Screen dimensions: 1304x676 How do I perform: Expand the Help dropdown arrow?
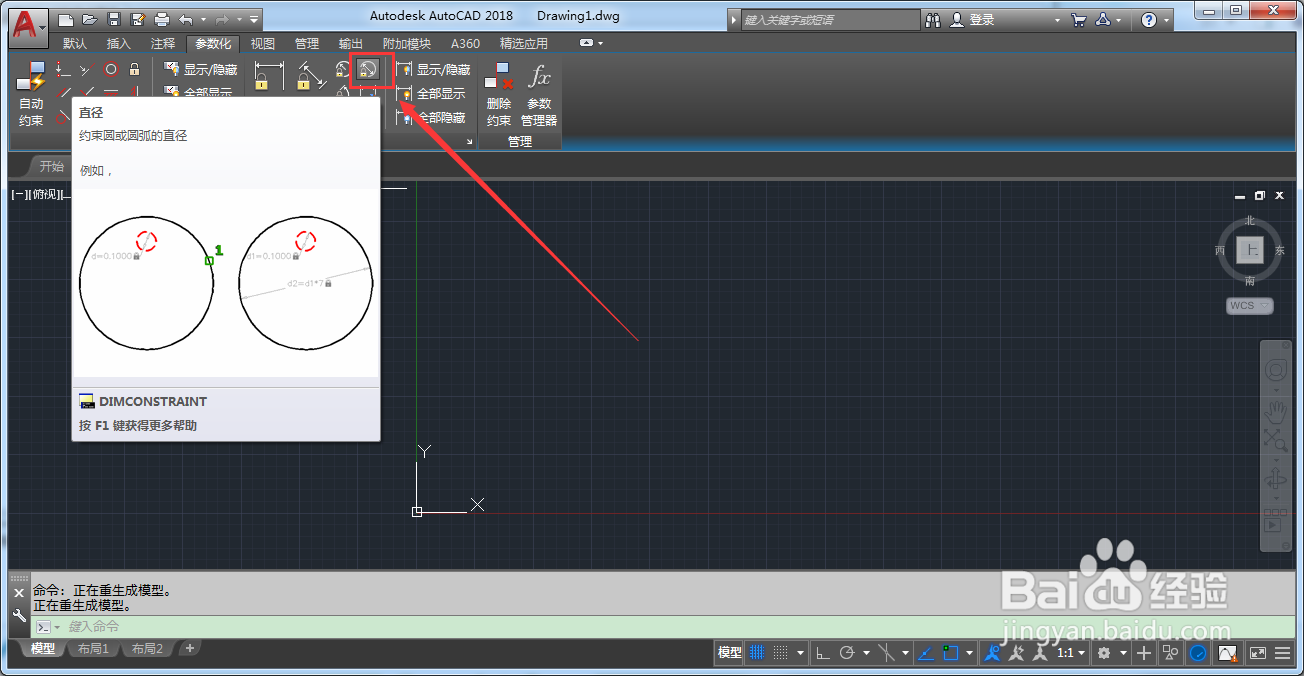click(1168, 20)
